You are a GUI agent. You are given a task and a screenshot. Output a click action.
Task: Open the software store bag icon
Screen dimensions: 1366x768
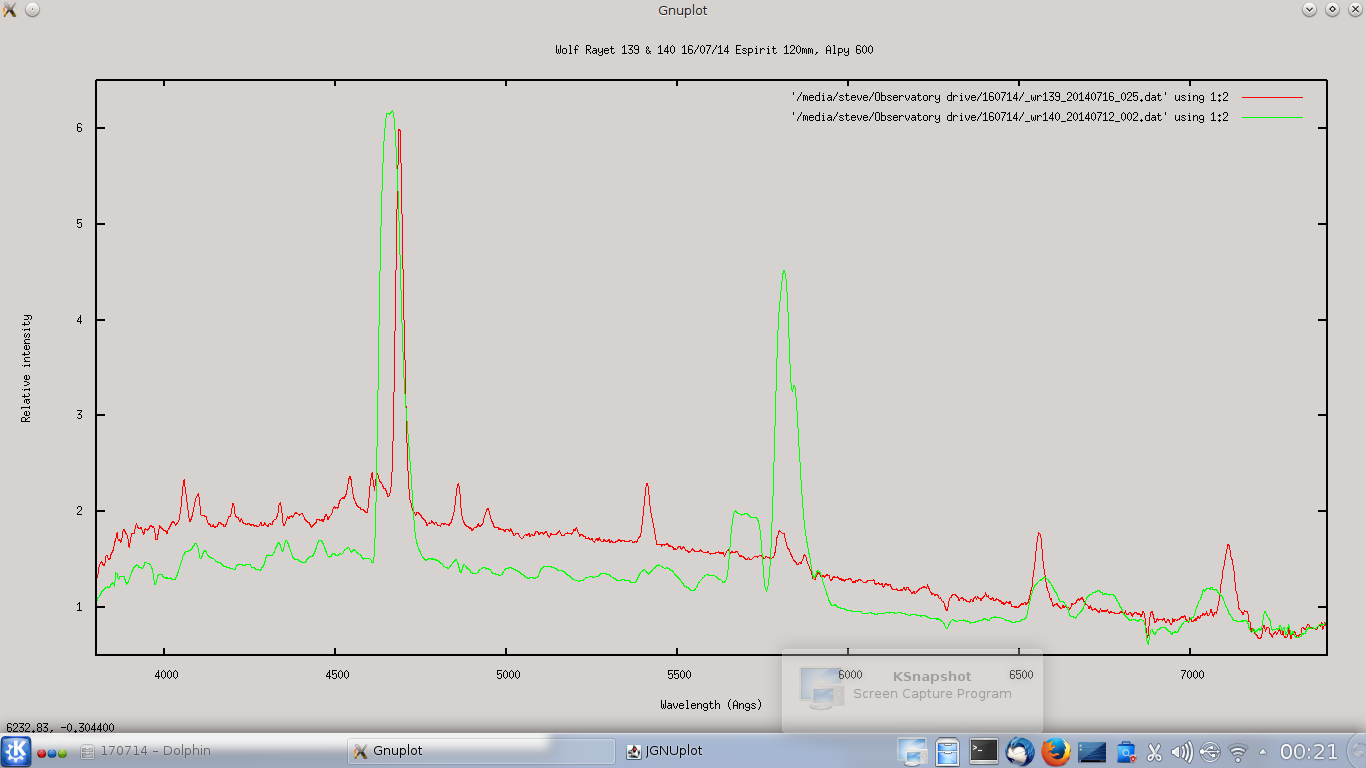(1126, 751)
